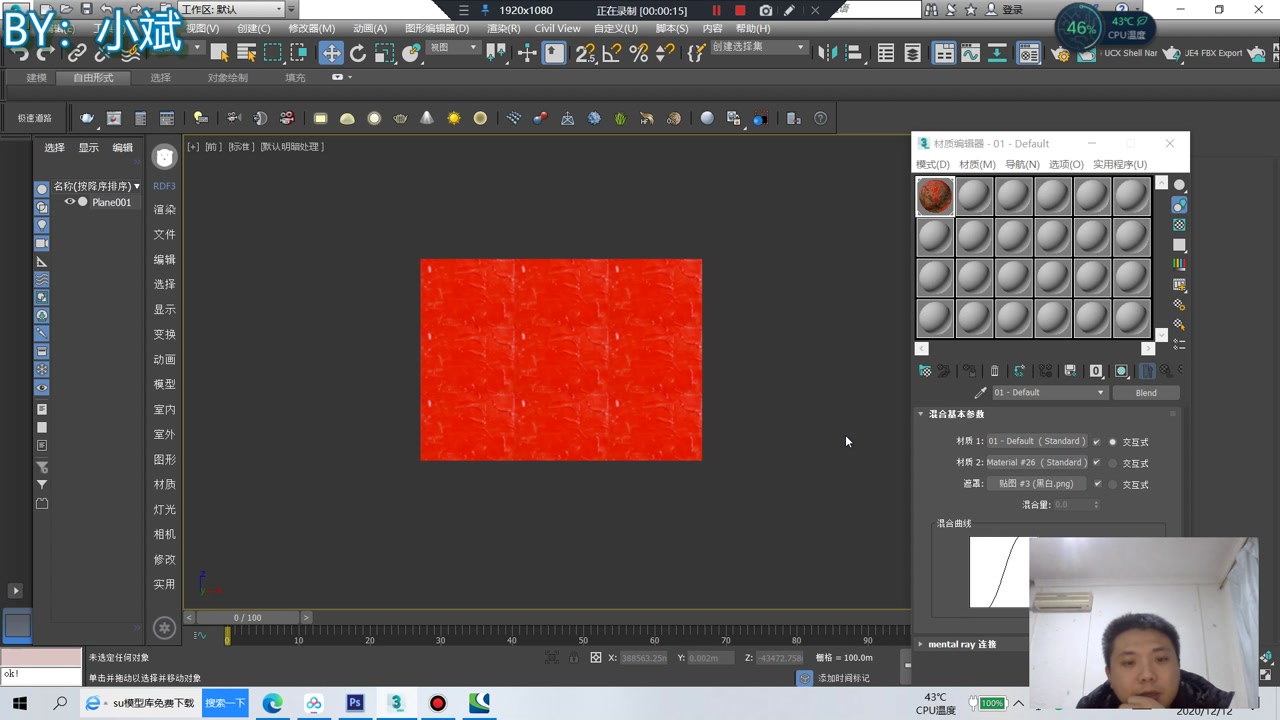This screenshot has width=1280, height=720.
Task: Open the Curve Editor icon
Action: tap(970, 53)
